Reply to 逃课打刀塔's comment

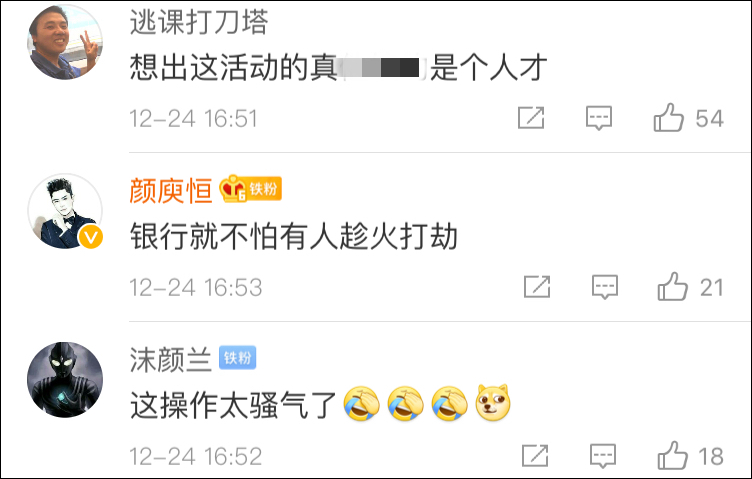click(x=599, y=118)
